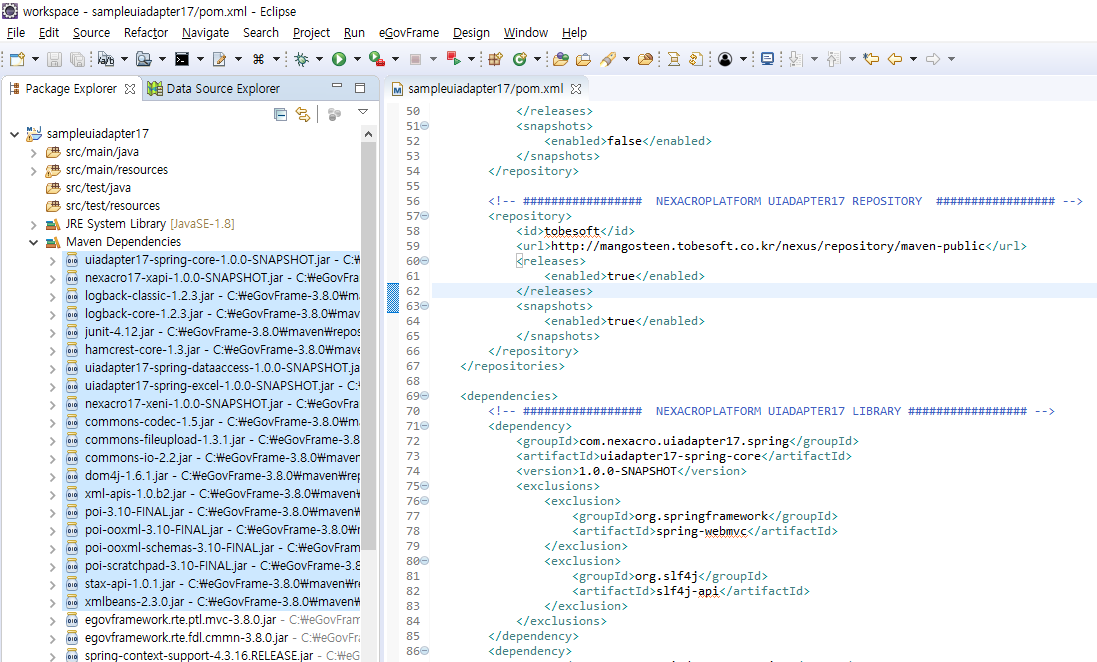Click the Package Explorer vertical scrollbar
The width and height of the screenshot is (1097, 662).
368,350
